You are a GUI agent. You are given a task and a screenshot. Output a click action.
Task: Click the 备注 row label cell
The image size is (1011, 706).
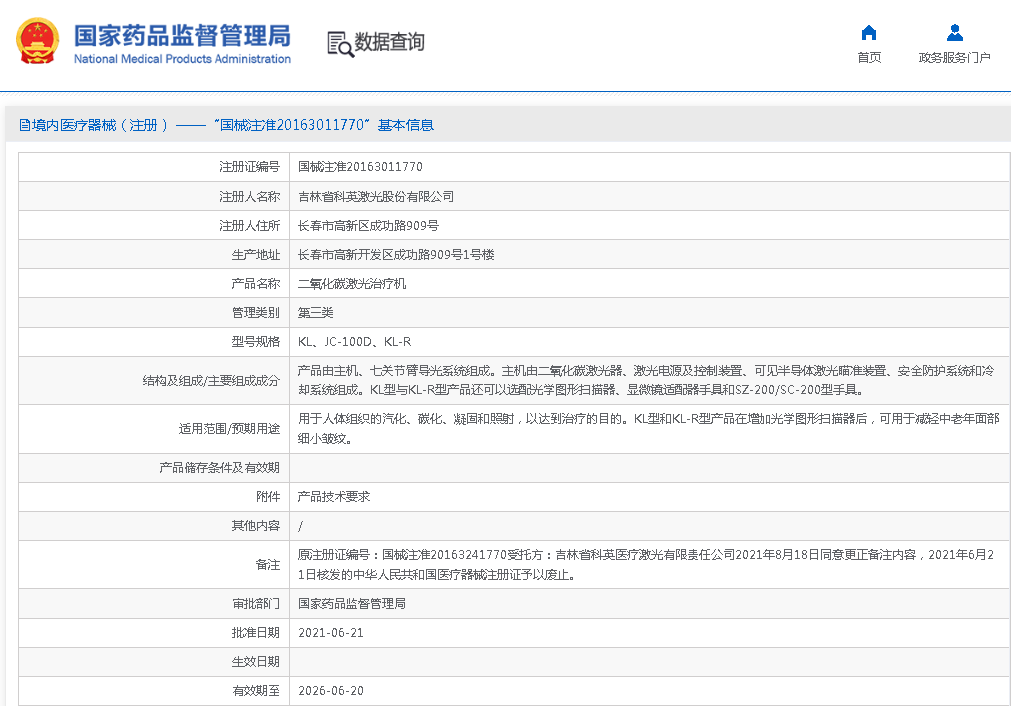pyautogui.click(x=267, y=565)
